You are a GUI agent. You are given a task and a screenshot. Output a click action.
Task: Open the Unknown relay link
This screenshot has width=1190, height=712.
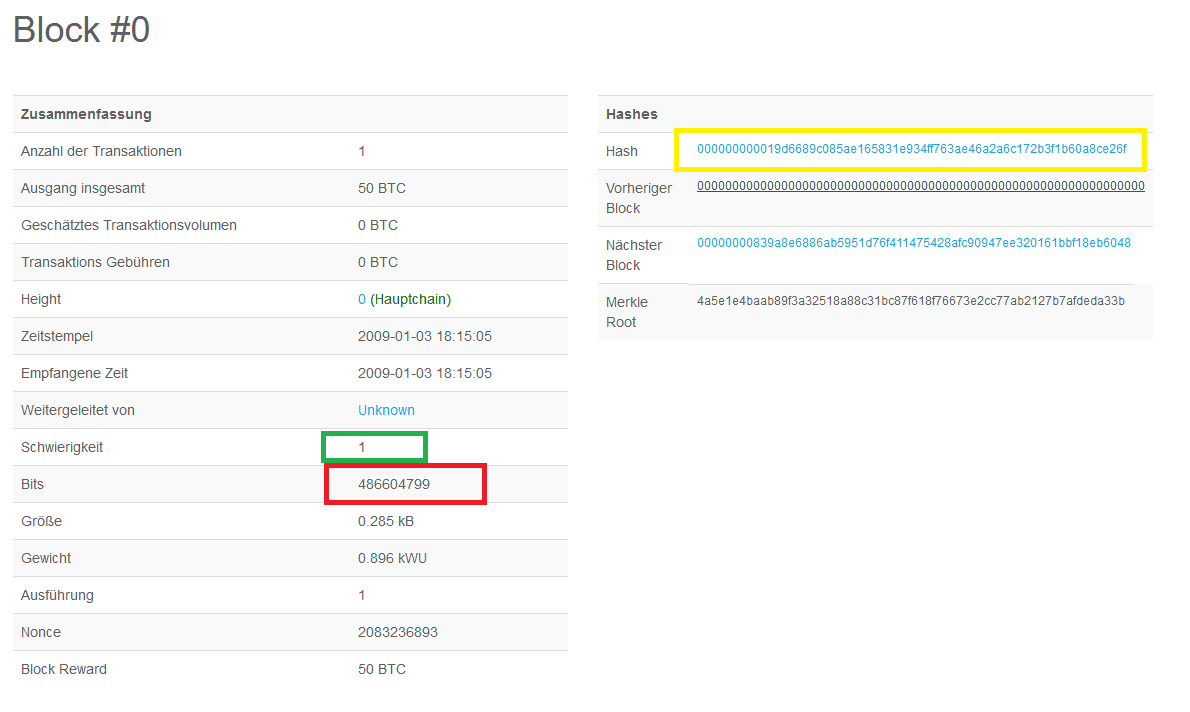pos(386,410)
